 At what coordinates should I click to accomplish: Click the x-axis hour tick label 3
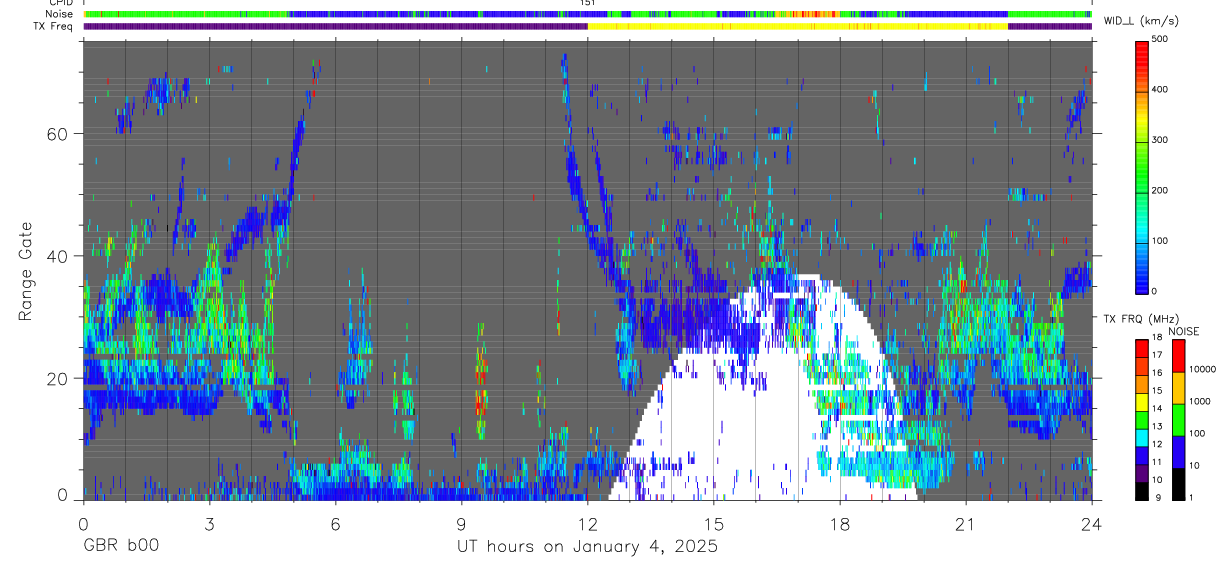point(209,524)
